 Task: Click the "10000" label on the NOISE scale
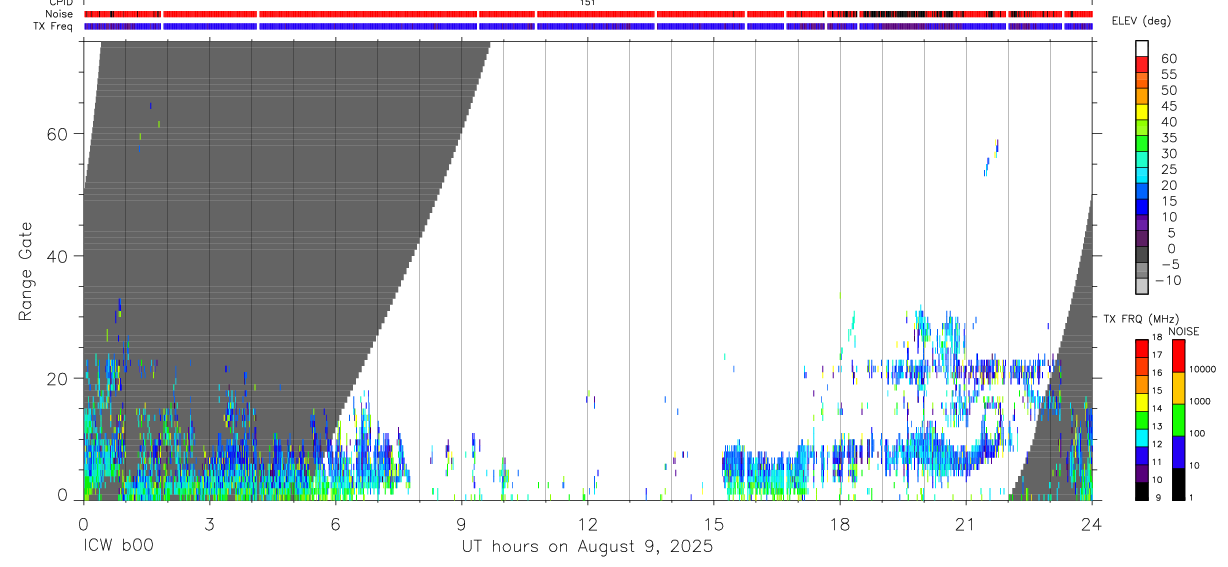[x=1203, y=370]
